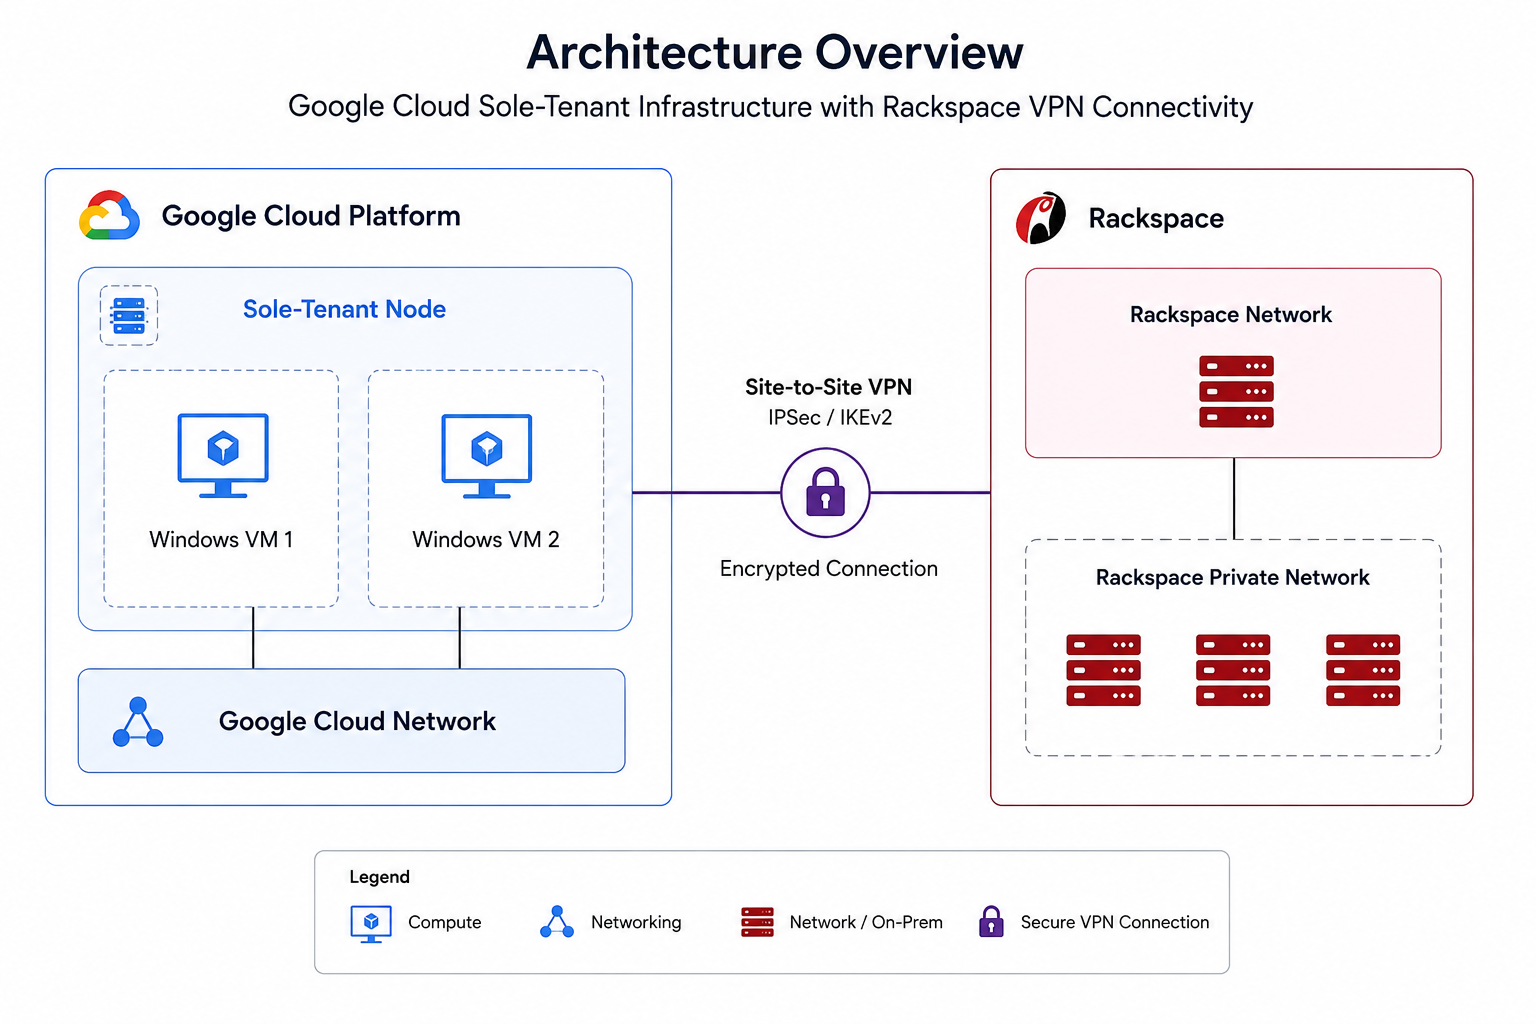Select the Google Cloud Network triangle icon
The width and height of the screenshot is (1536, 1024).
click(x=138, y=722)
